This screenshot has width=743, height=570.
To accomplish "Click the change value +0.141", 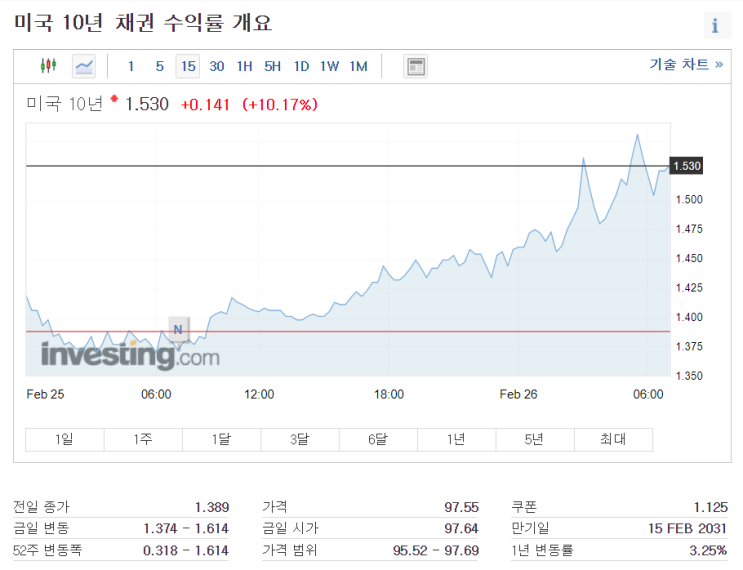I will (205, 105).
